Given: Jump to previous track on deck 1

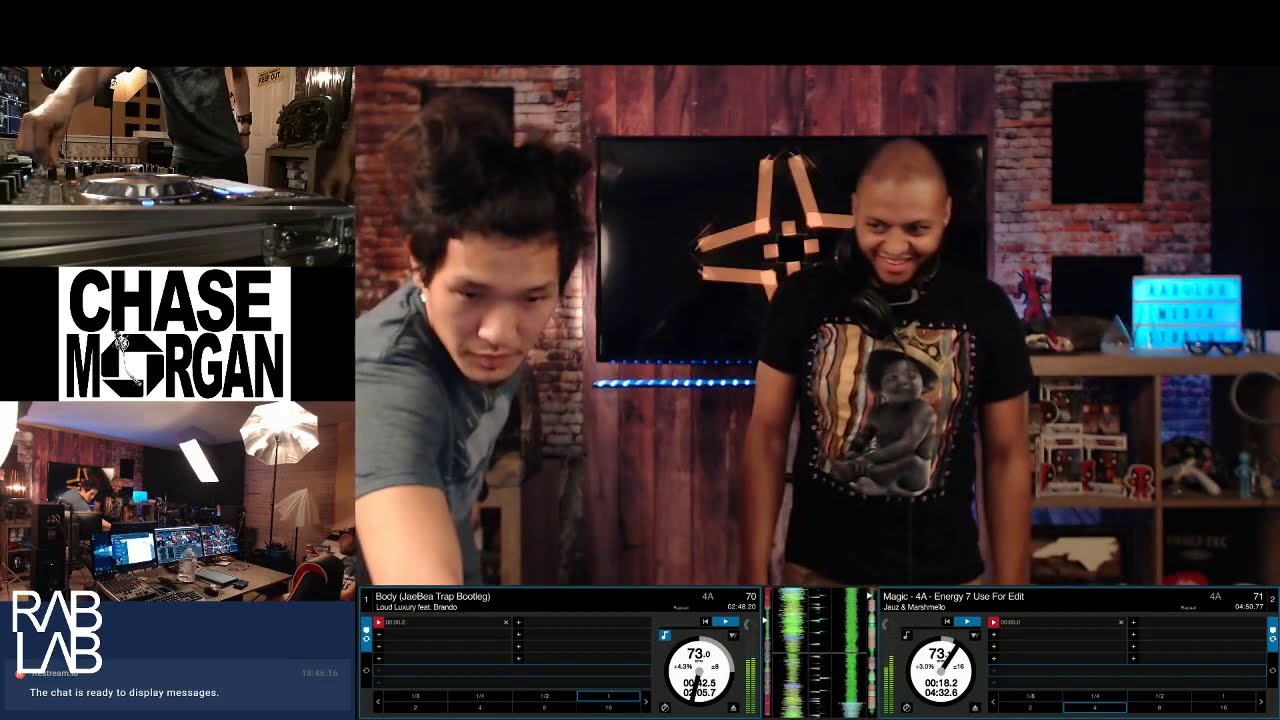Looking at the screenshot, I should tap(705, 621).
